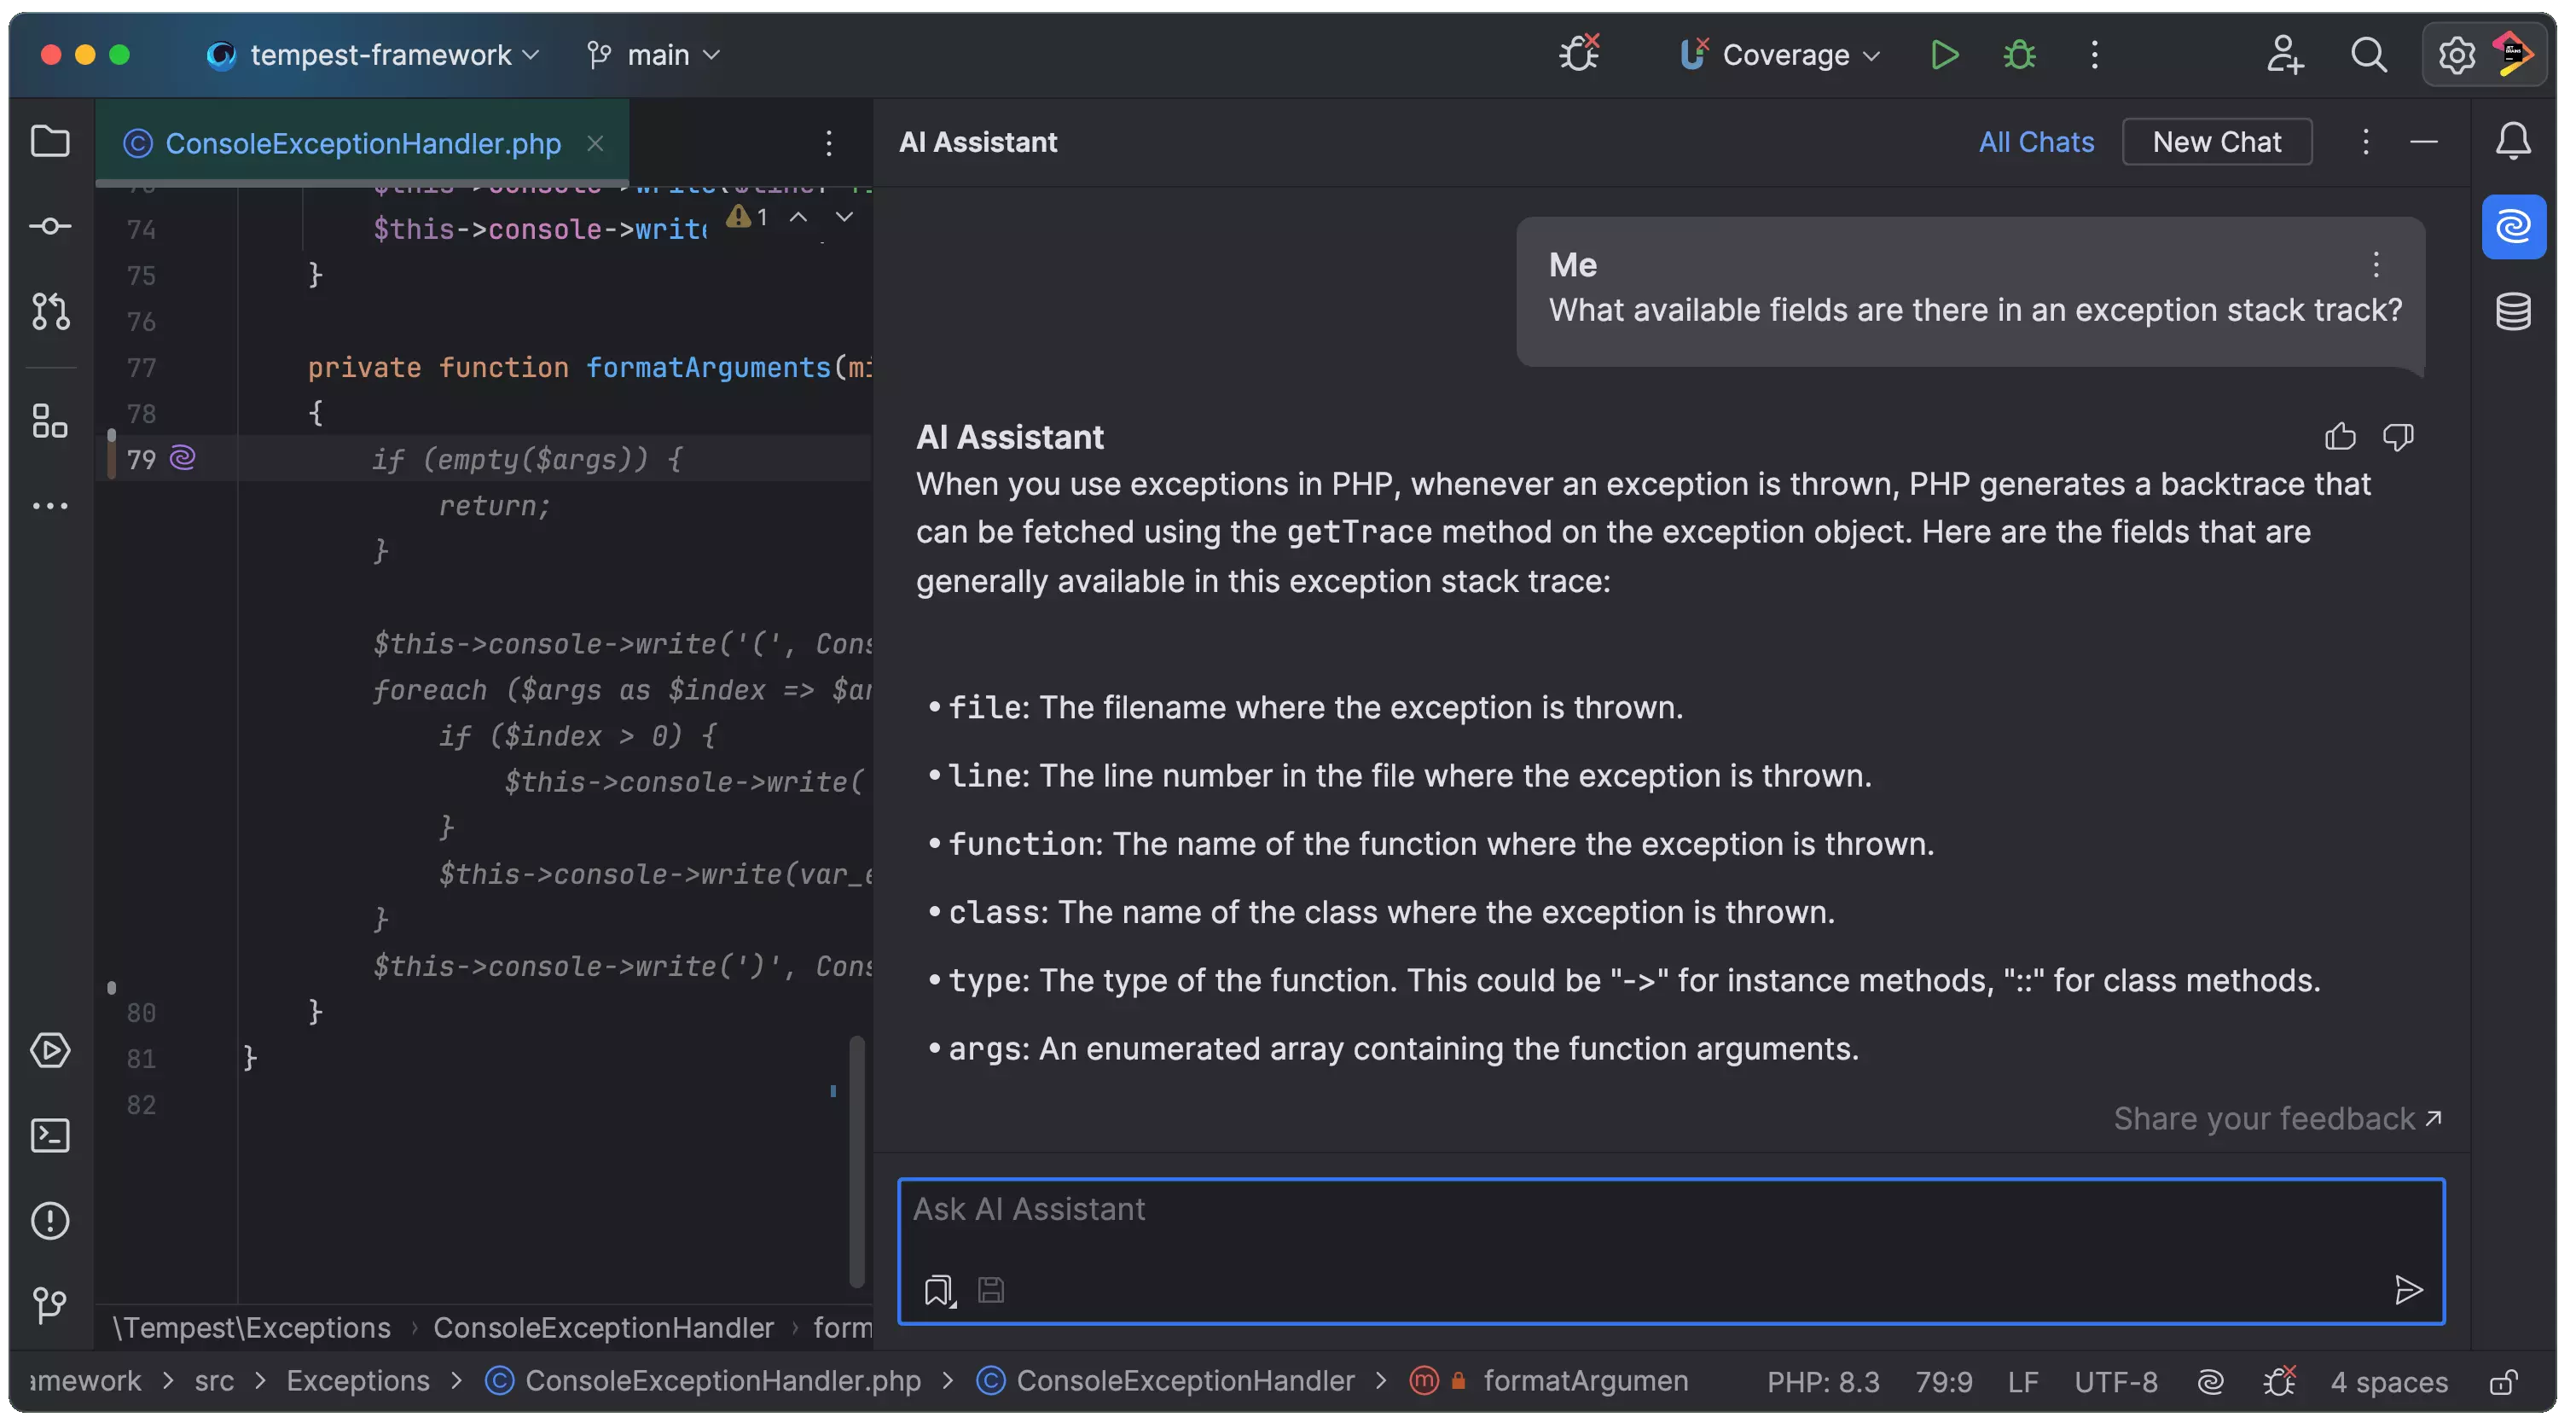Click the thumbs up feedback icon
Screen dimensions: 2576x1423
click(2340, 437)
